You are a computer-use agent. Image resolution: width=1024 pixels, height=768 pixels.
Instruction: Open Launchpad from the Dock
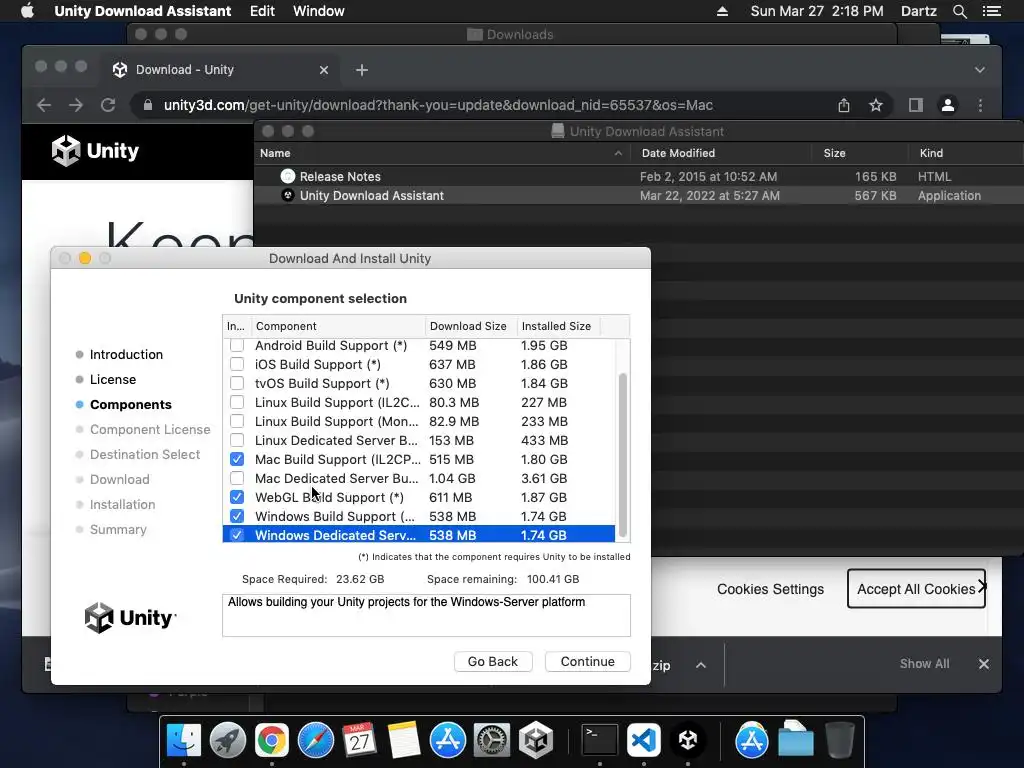click(228, 741)
